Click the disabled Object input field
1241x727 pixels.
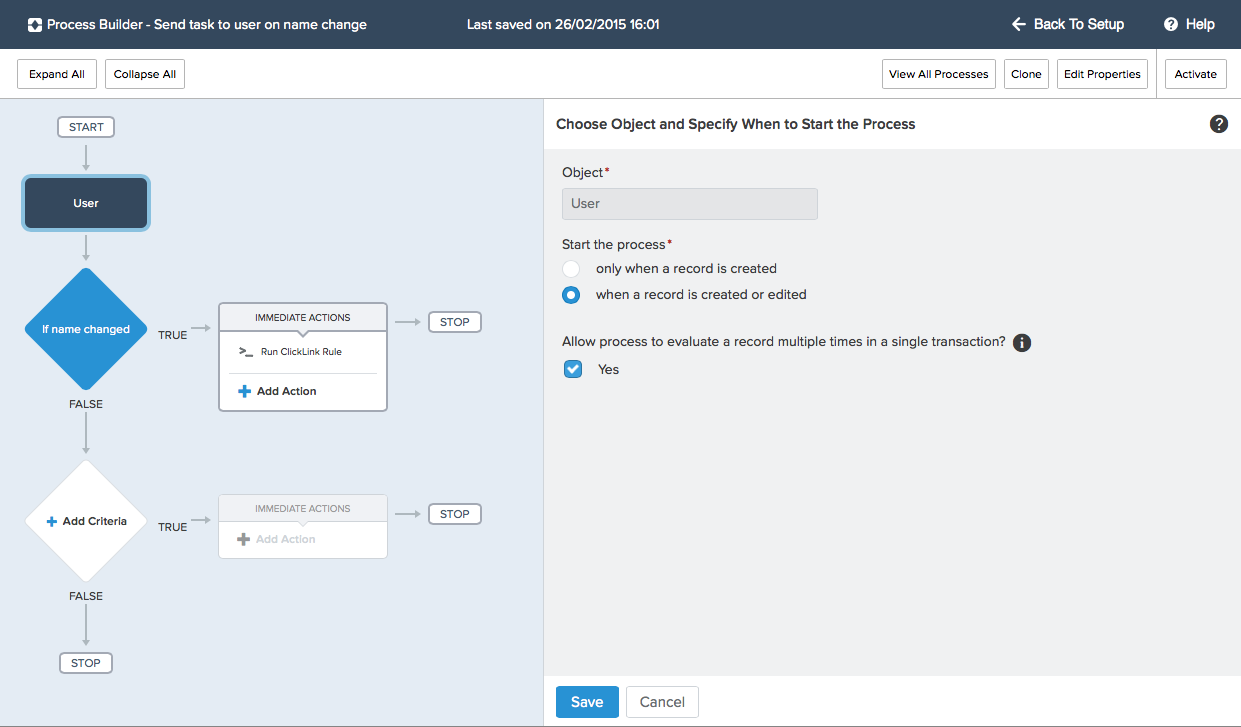click(689, 203)
